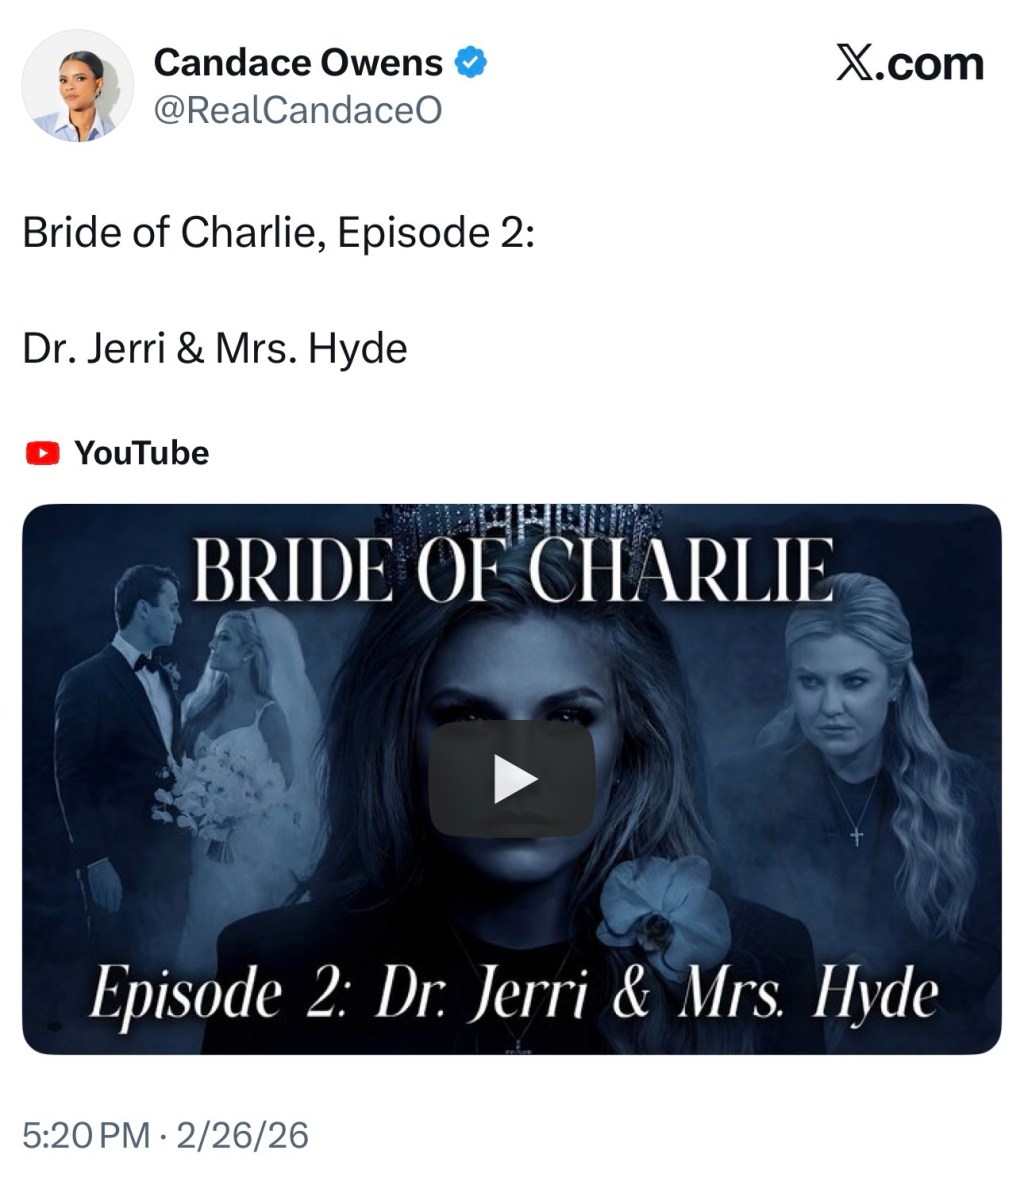Click the Candace Owens display name
Viewport: 1024px width, 1181px height.
(x=298, y=63)
